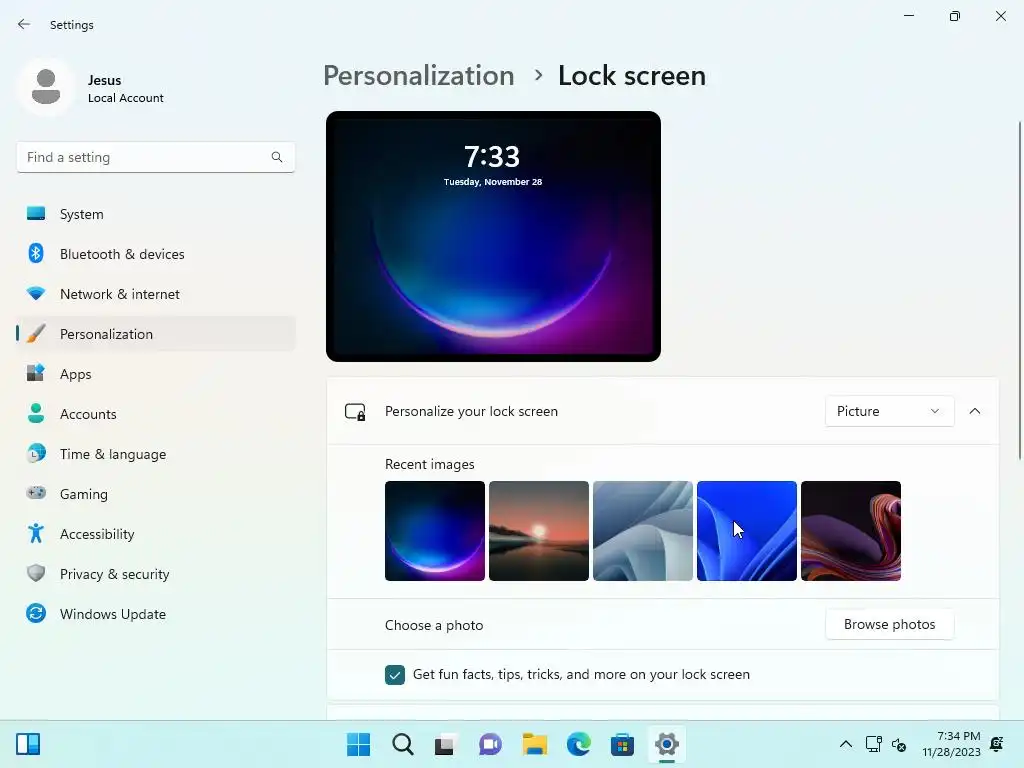Click the Personalization breadcrumb link
The height and width of the screenshot is (768, 1024).
pos(419,76)
